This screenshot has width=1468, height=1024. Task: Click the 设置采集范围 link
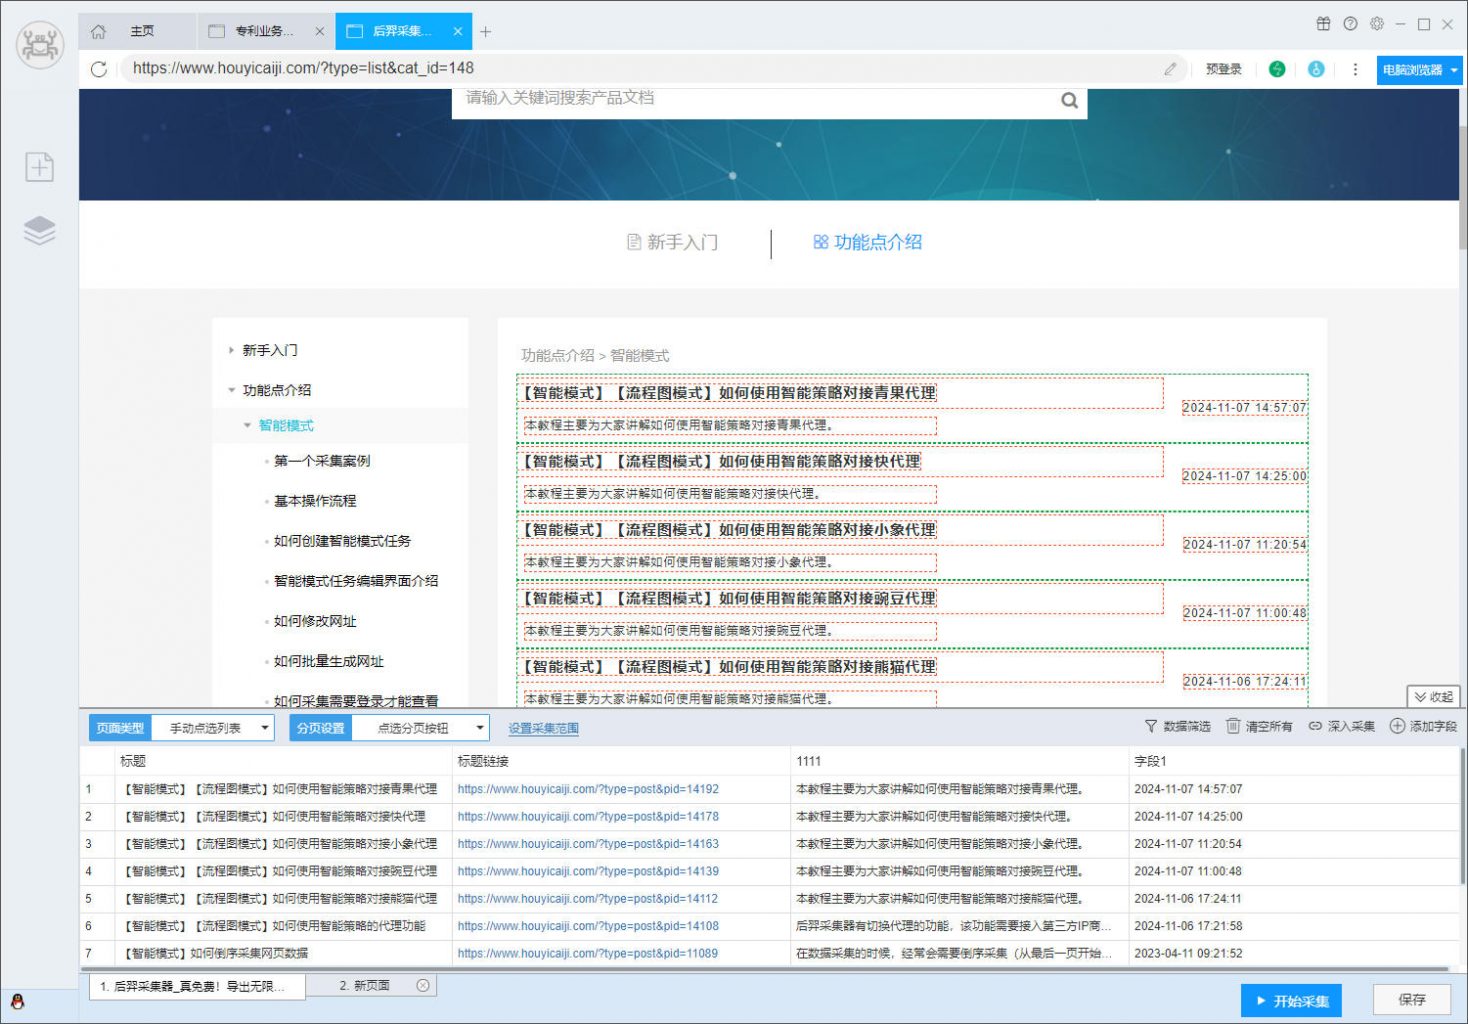[x=543, y=728]
